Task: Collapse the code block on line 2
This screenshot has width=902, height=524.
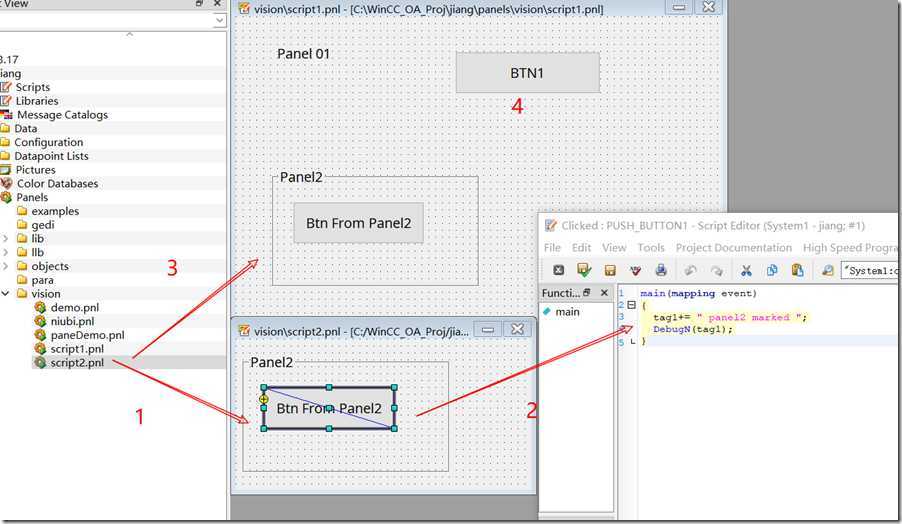Action: [631, 305]
